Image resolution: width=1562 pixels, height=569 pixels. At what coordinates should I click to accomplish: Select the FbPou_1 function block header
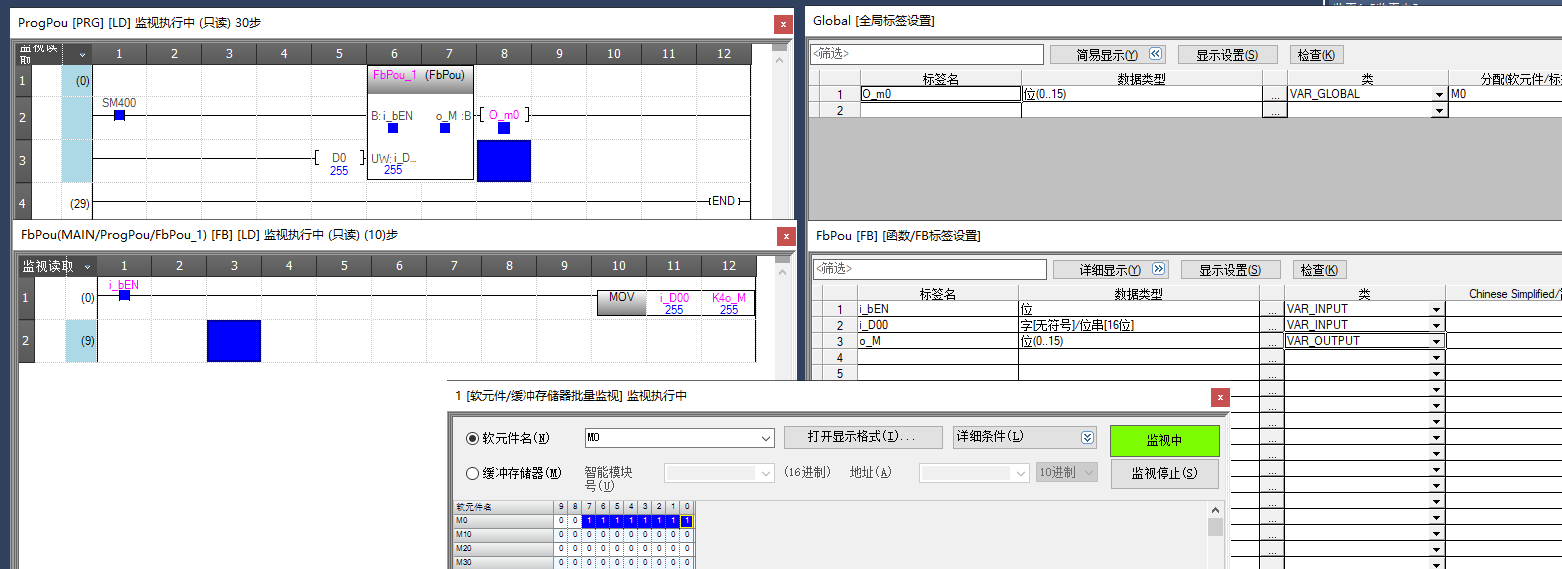[x=420, y=75]
